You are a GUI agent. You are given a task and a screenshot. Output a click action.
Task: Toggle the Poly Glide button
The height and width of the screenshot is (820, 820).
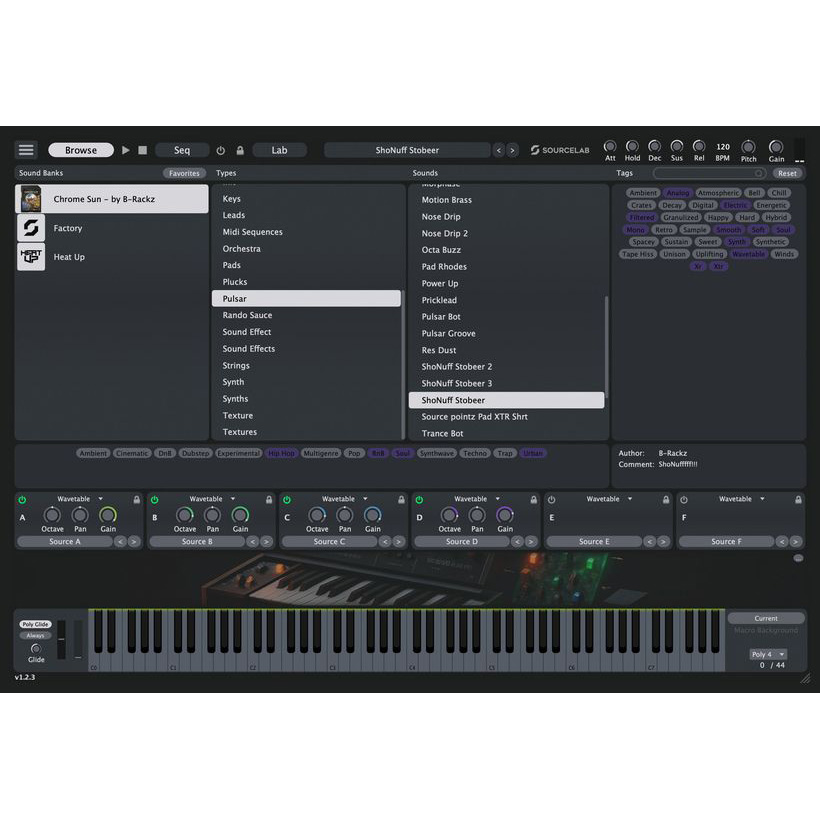36,624
